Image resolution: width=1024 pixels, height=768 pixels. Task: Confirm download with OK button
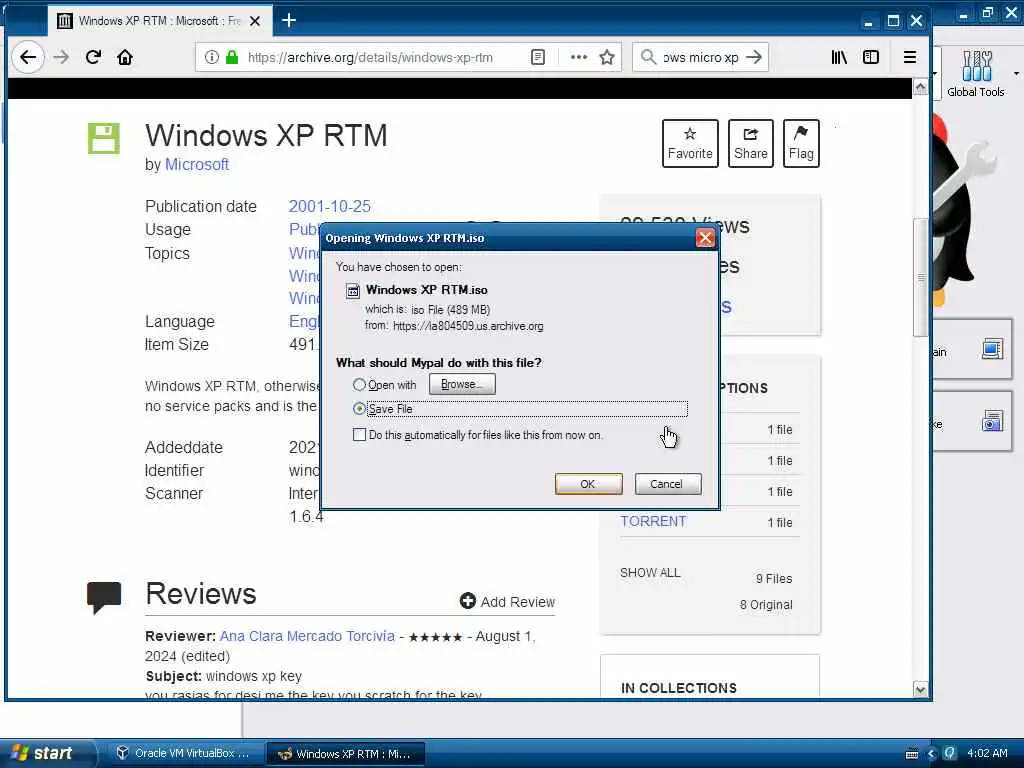pyautogui.click(x=588, y=484)
